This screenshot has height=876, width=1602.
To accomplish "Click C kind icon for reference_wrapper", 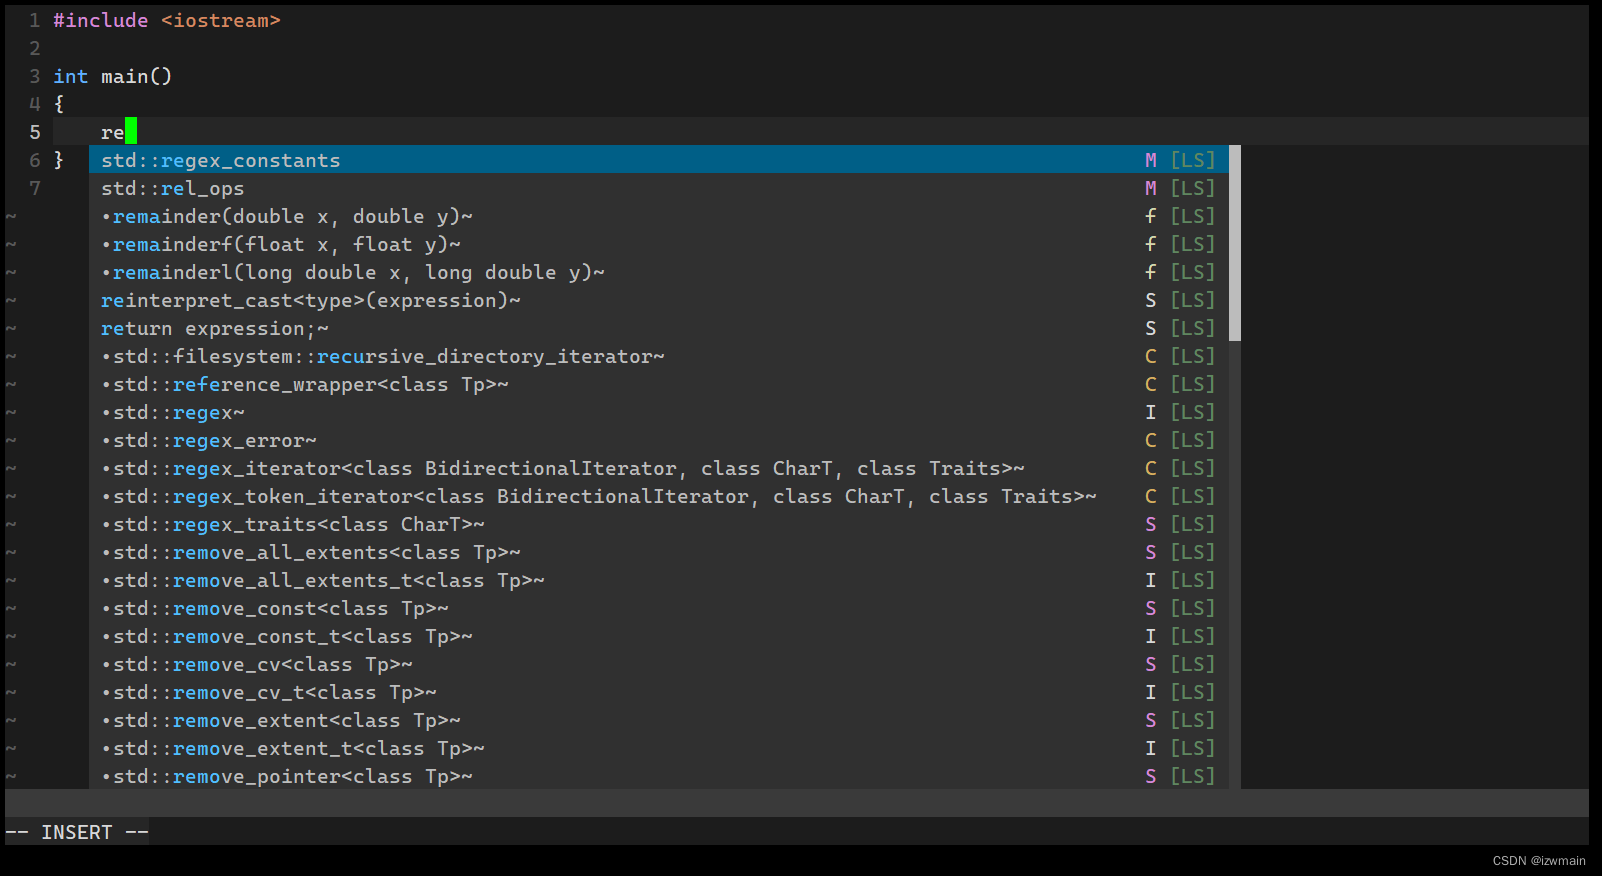I will point(1151,384).
